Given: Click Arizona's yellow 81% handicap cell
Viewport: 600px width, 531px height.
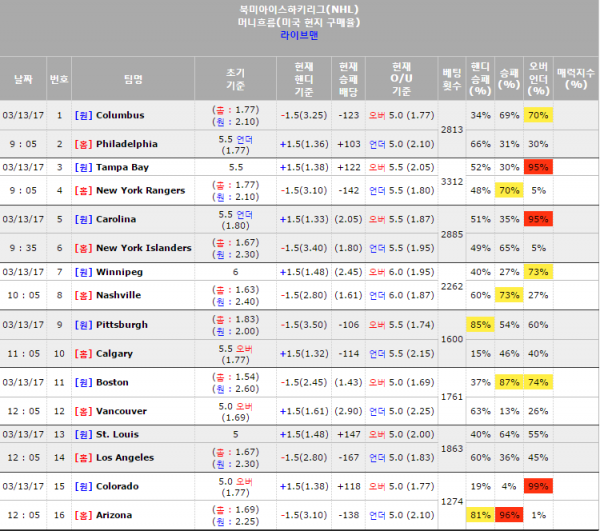Looking at the screenshot, I should (x=480, y=515).
